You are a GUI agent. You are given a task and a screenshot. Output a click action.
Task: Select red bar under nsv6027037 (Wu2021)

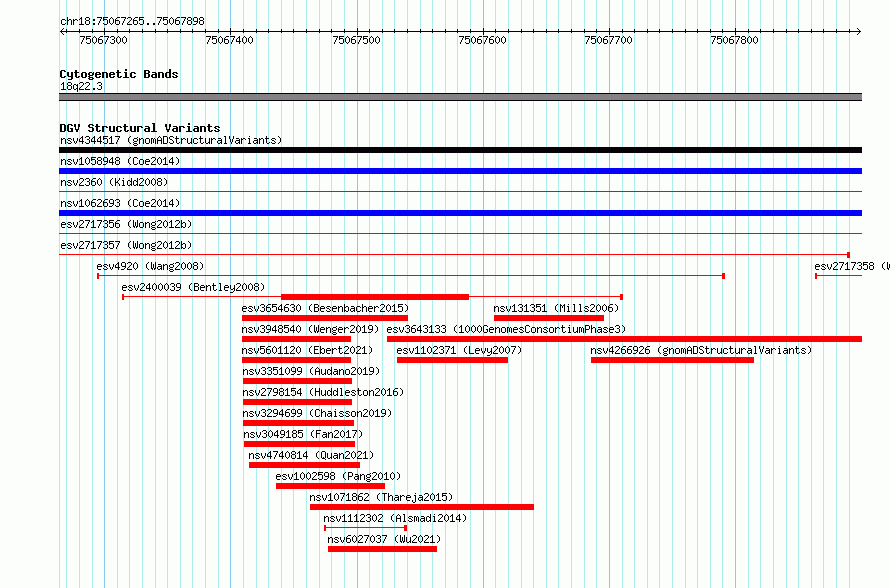(383, 549)
